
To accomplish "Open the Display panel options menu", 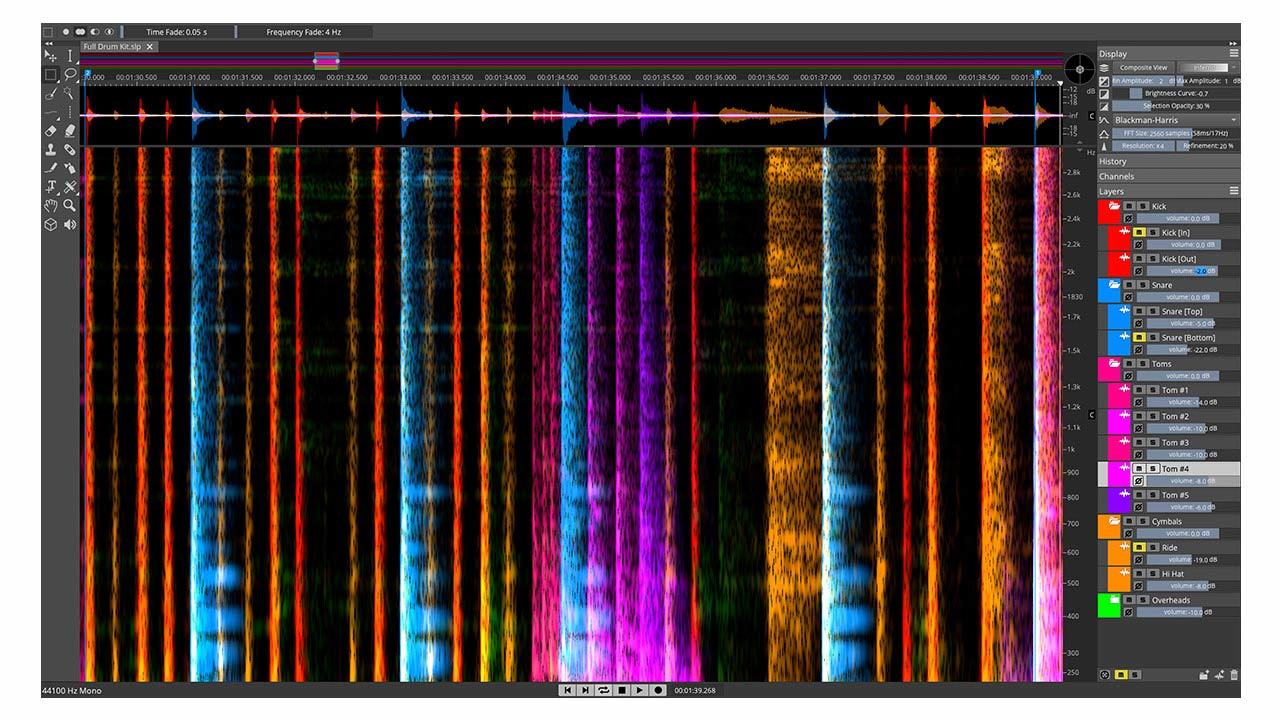I will (x=1234, y=53).
